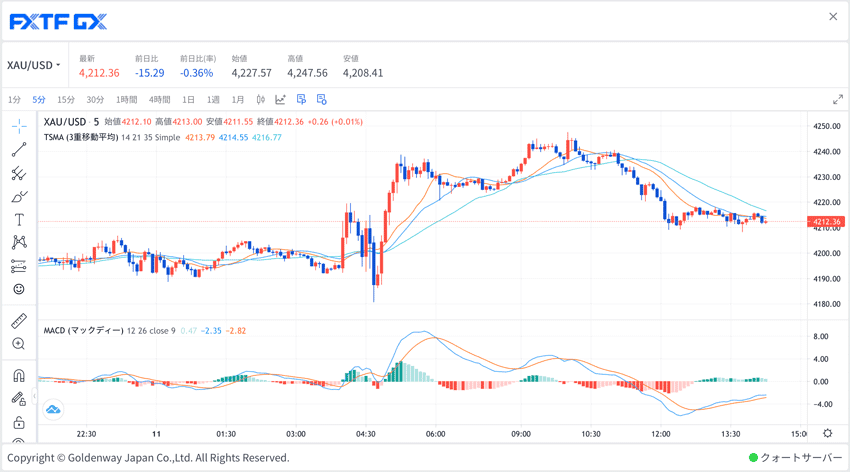Screen dimensions: 850x472
Task: Select the ruler measure tool
Action: click(19, 321)
